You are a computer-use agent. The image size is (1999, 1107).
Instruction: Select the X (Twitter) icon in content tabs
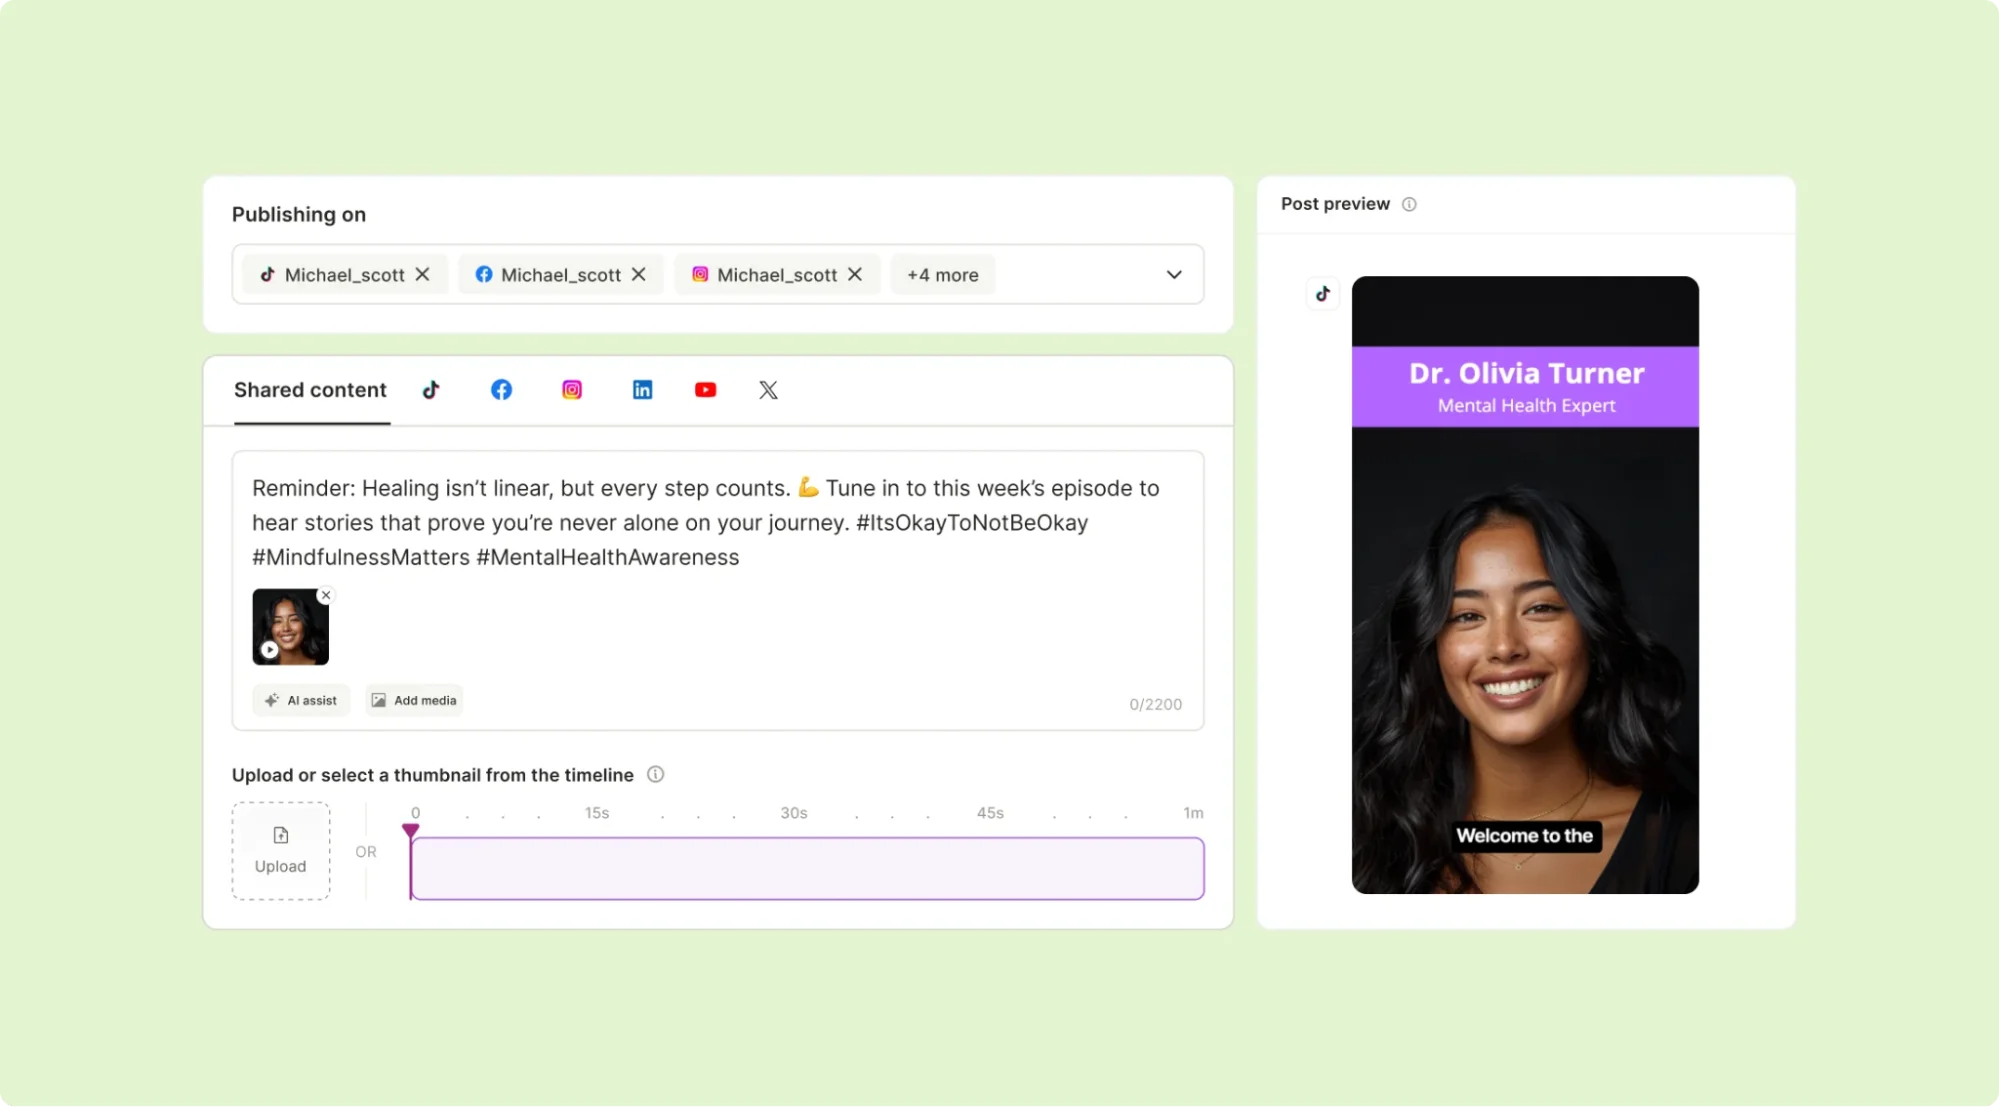click(769, 390)
